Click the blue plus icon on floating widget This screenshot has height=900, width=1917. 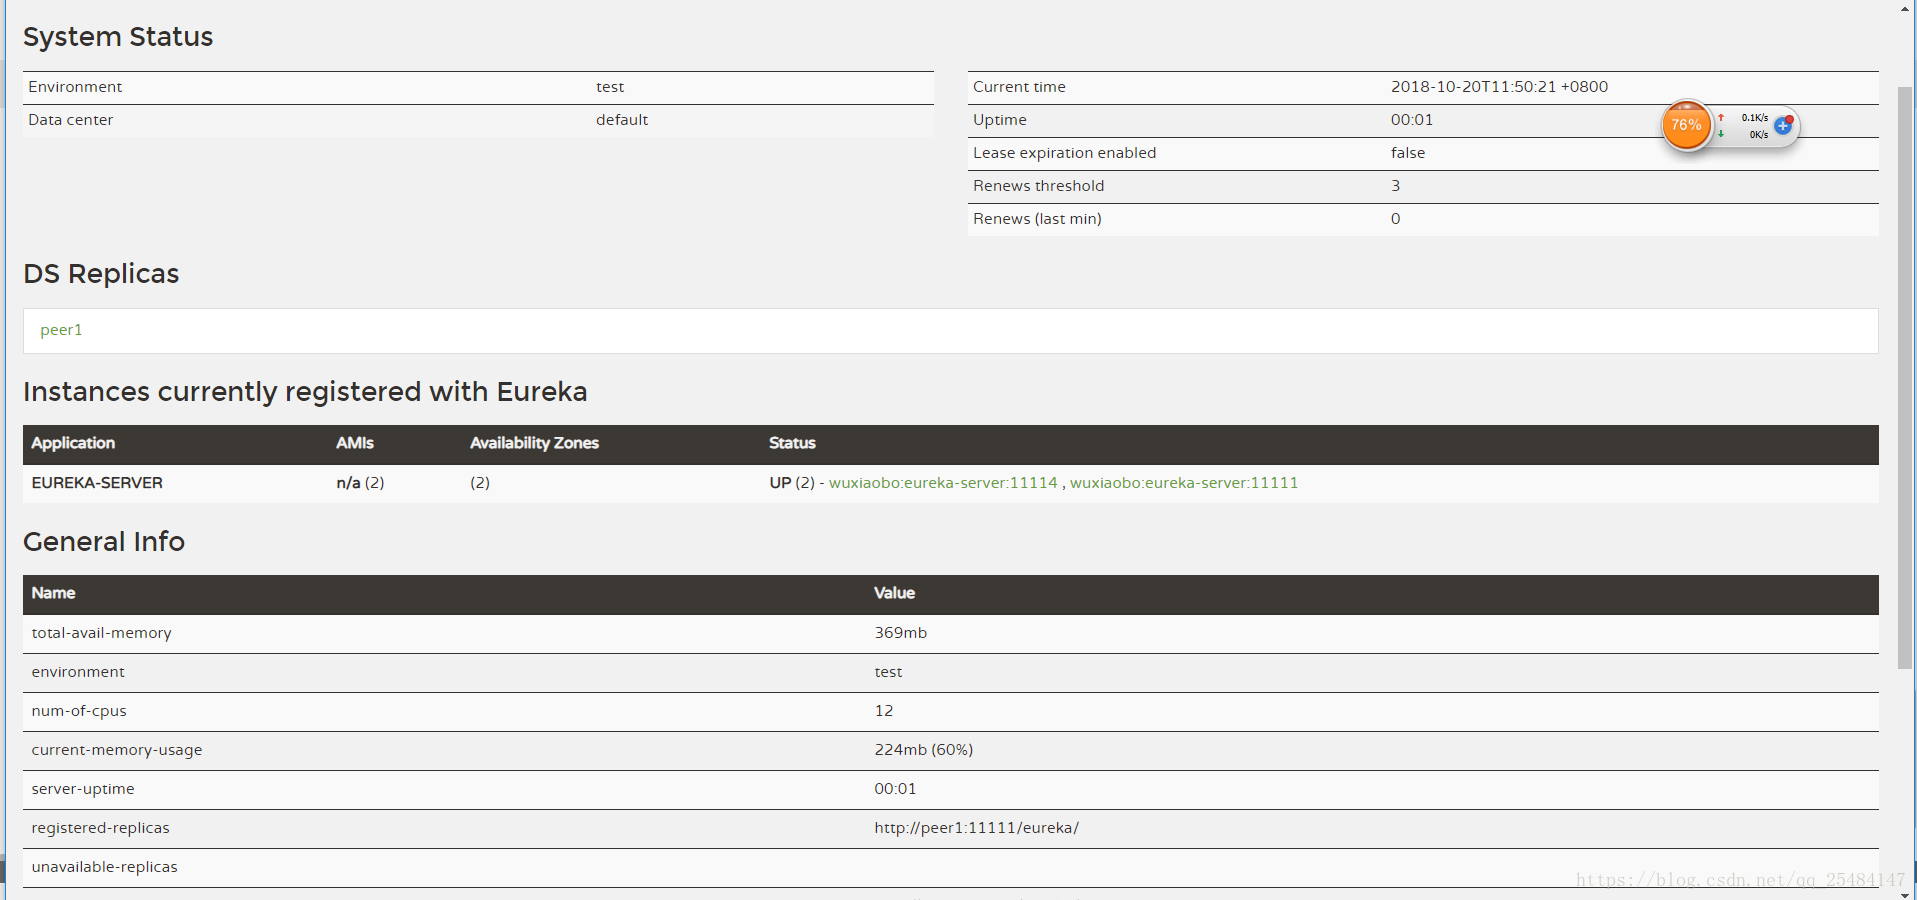[1783, 125]
